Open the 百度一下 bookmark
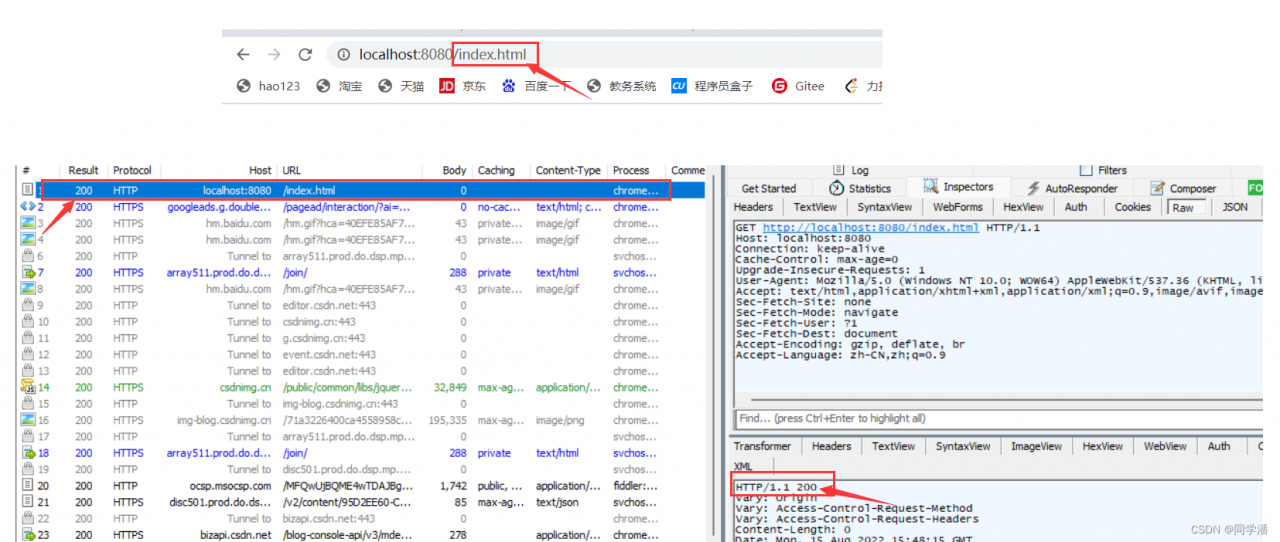1280x542 pixels. click(x=537, y=86)
